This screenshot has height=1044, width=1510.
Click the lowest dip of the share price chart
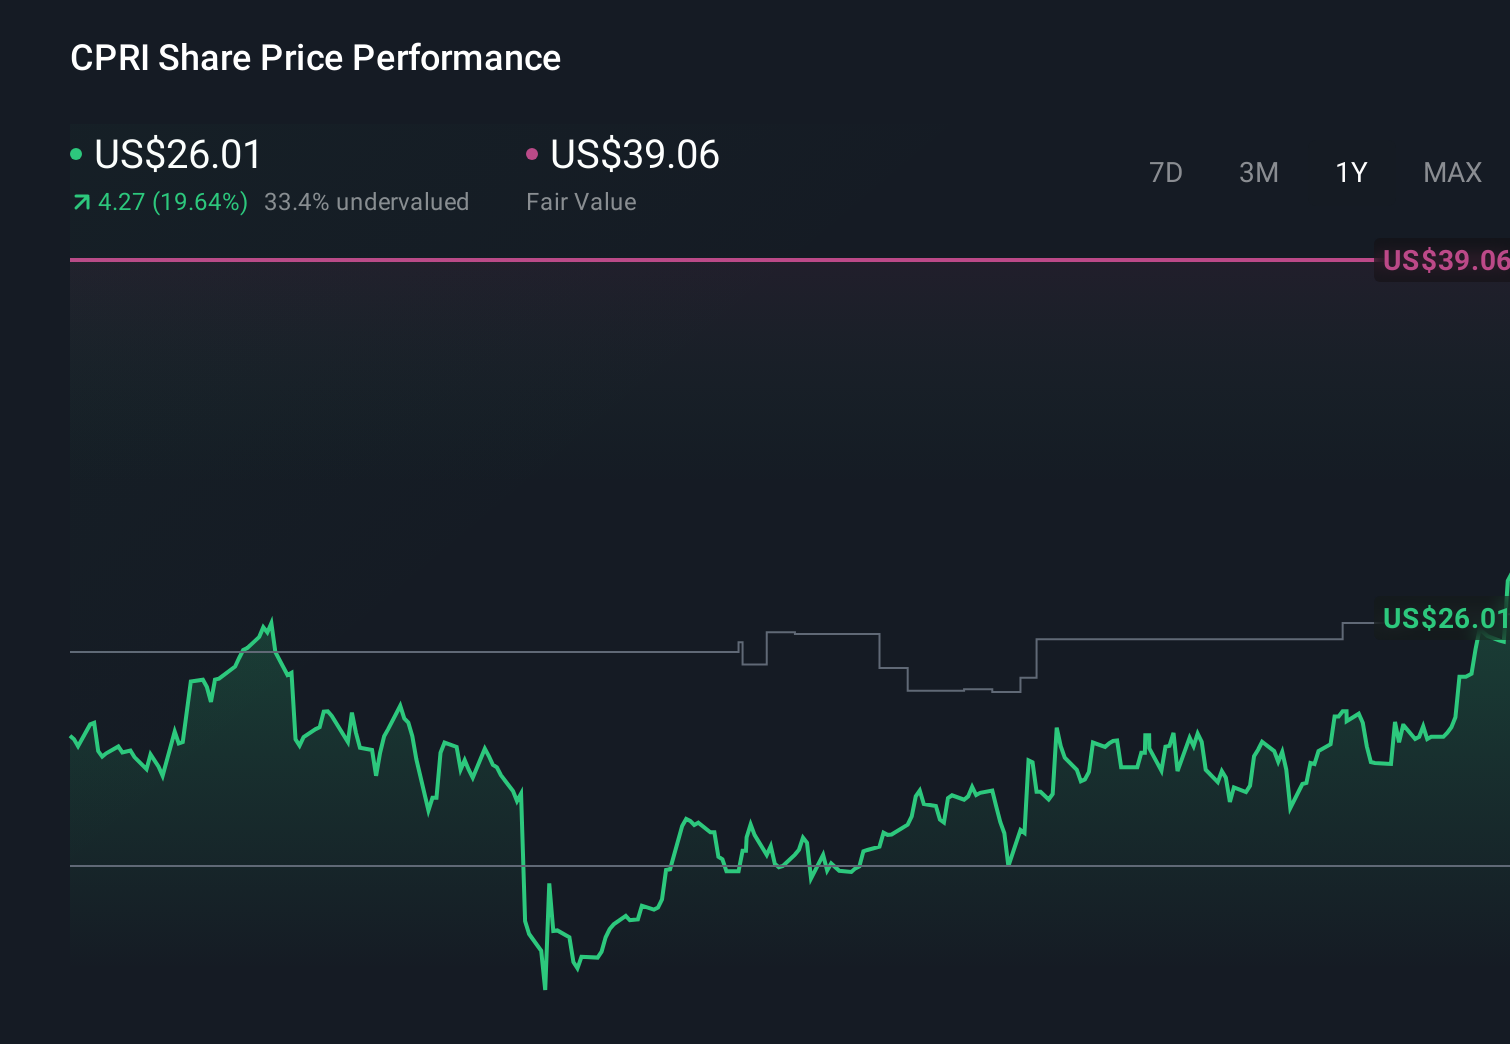(x=544, y=988)
